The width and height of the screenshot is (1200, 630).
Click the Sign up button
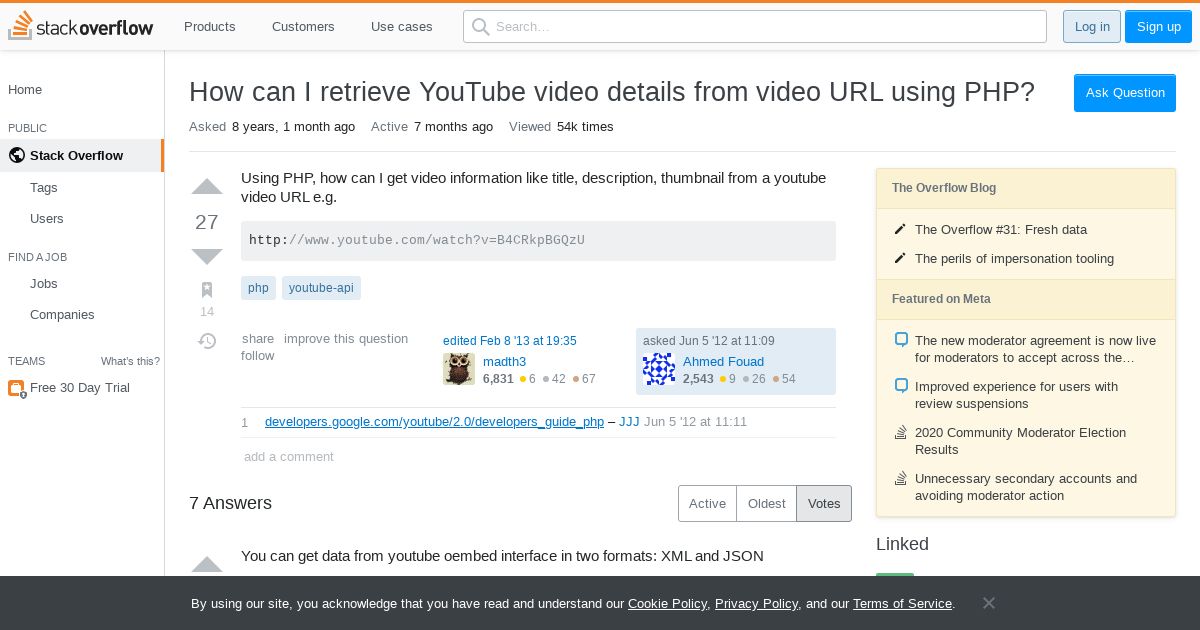pyautogui.click(x=1159, y=26)
